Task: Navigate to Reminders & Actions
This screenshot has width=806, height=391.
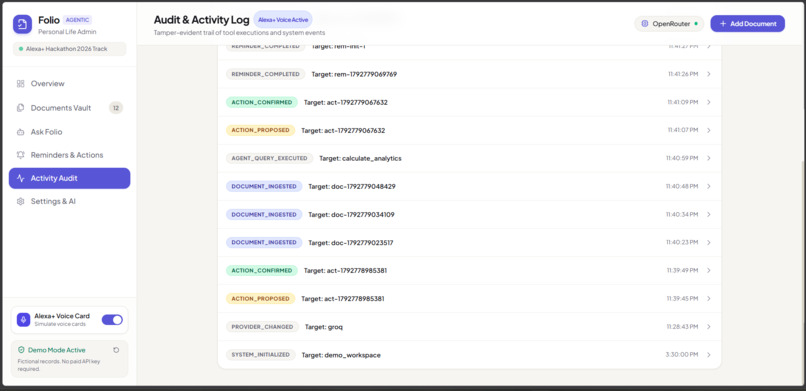Action: point(69,155)
